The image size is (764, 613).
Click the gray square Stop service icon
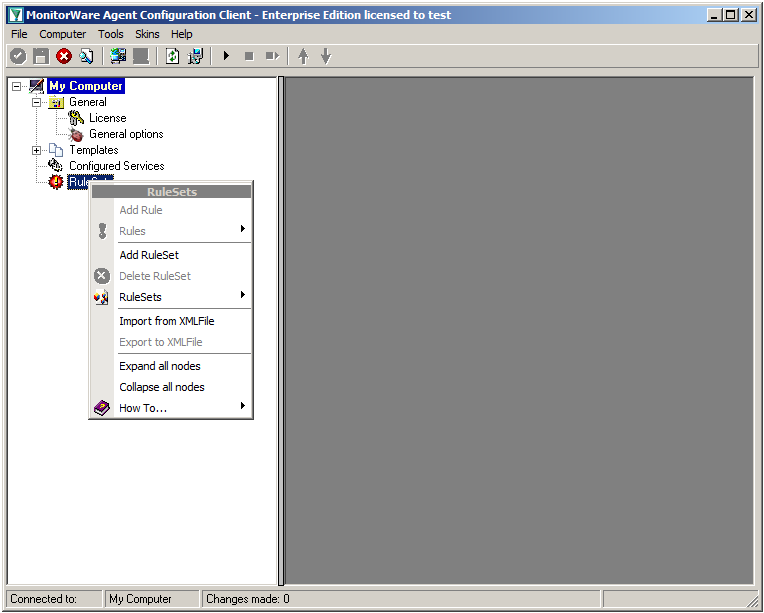tap(249, 56)
